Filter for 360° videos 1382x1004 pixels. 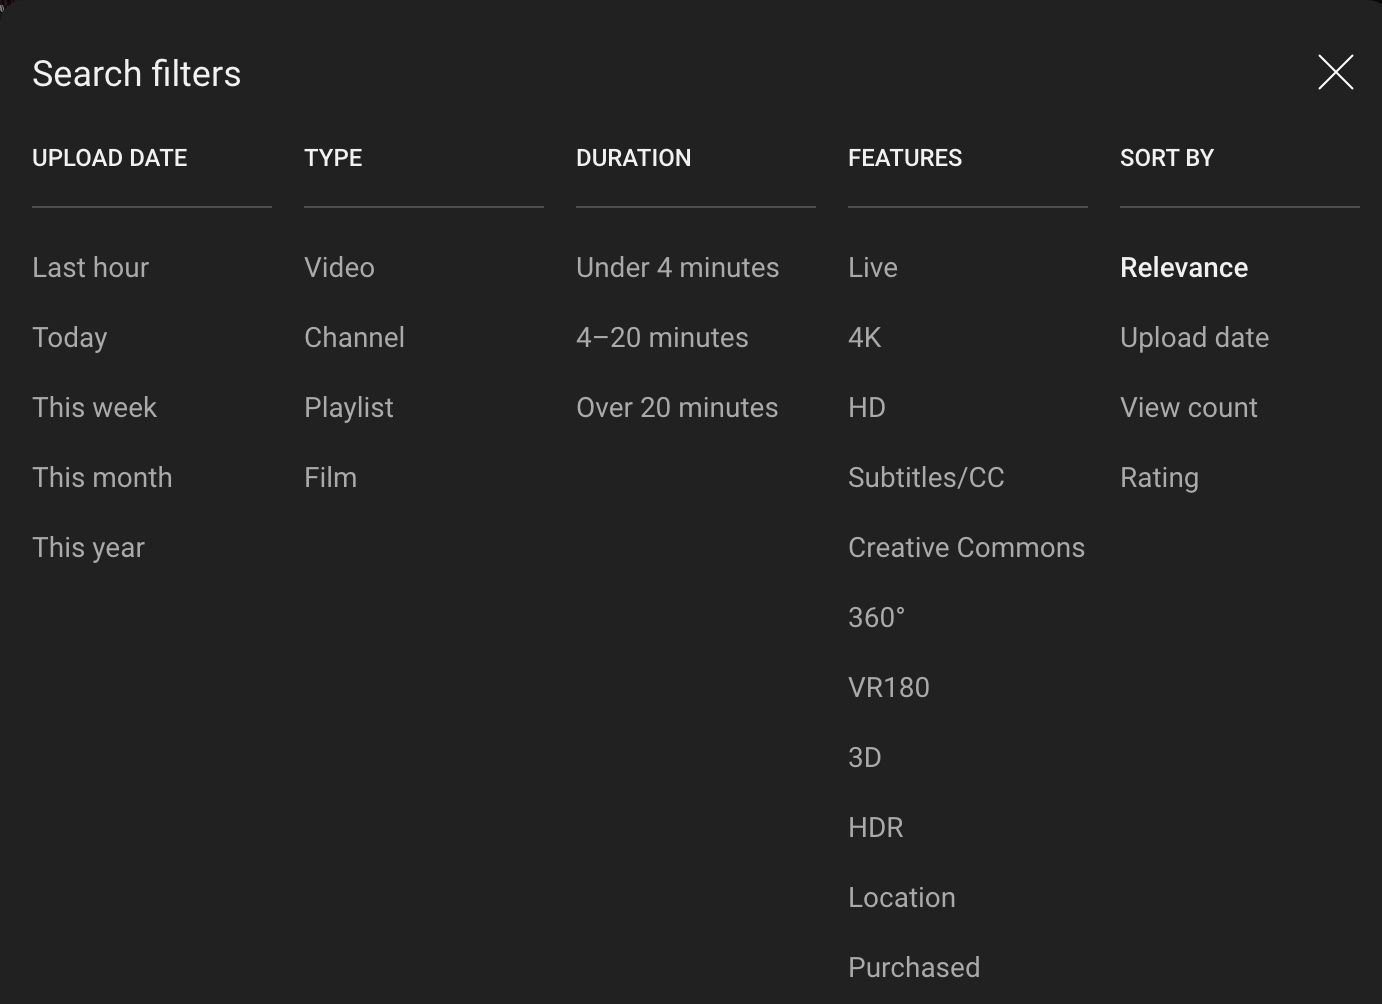(876, 617)
